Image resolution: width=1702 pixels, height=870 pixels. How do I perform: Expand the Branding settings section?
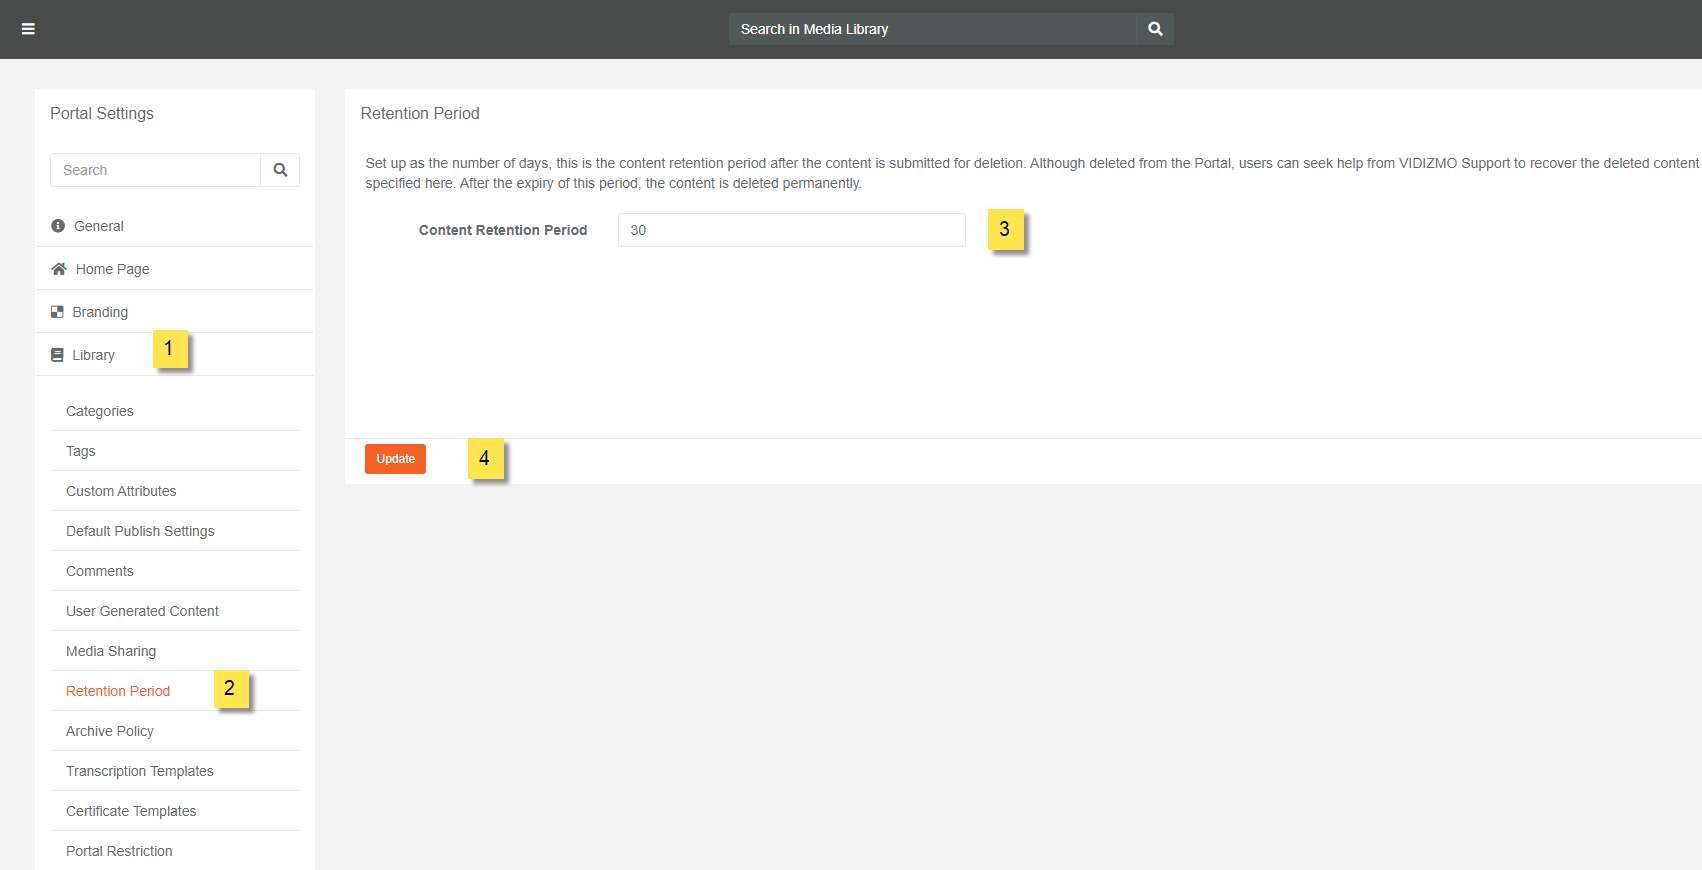click(x=100, y=312)
